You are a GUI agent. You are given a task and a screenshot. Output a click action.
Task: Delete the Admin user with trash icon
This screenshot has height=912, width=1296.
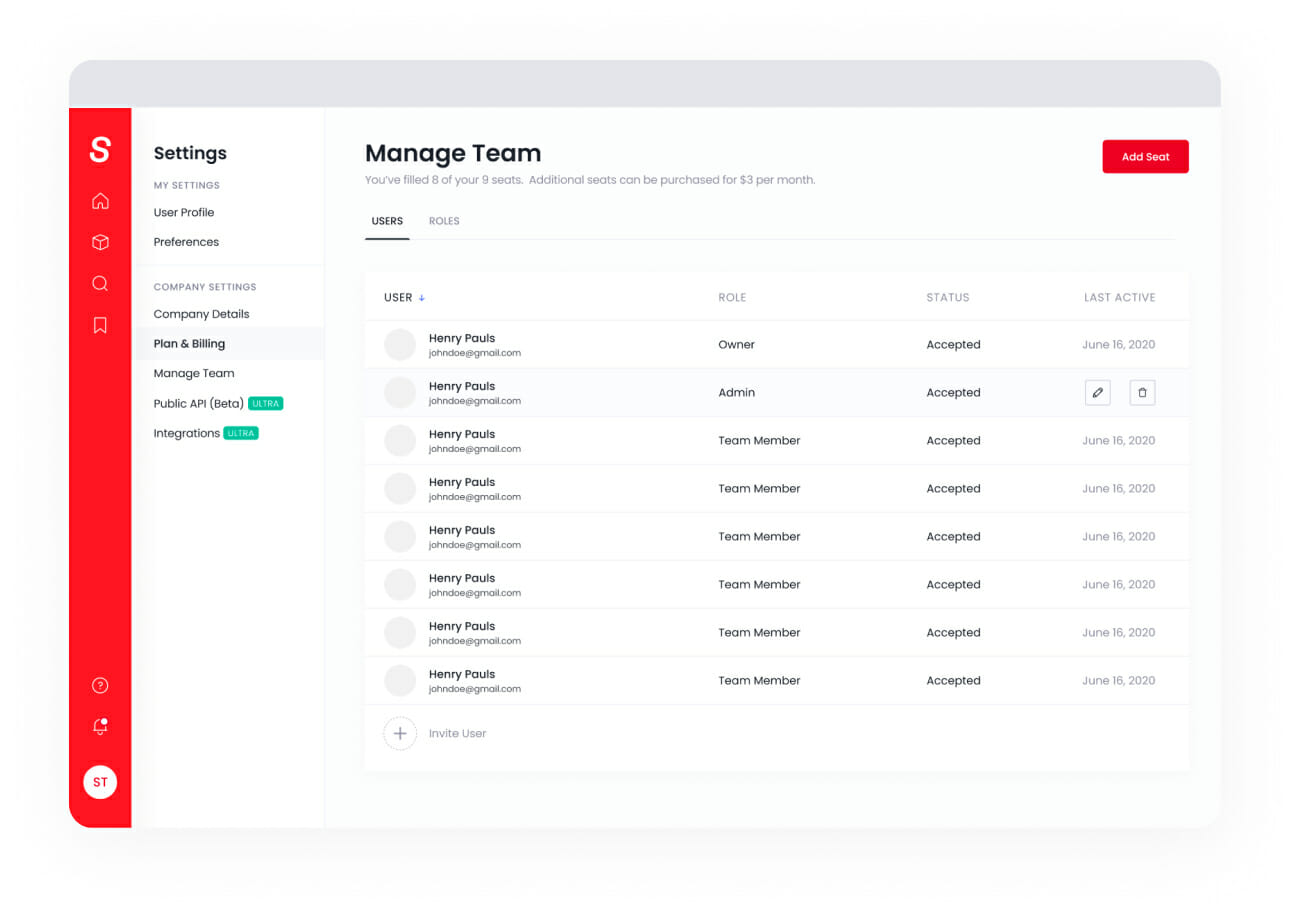point(1142,392)
